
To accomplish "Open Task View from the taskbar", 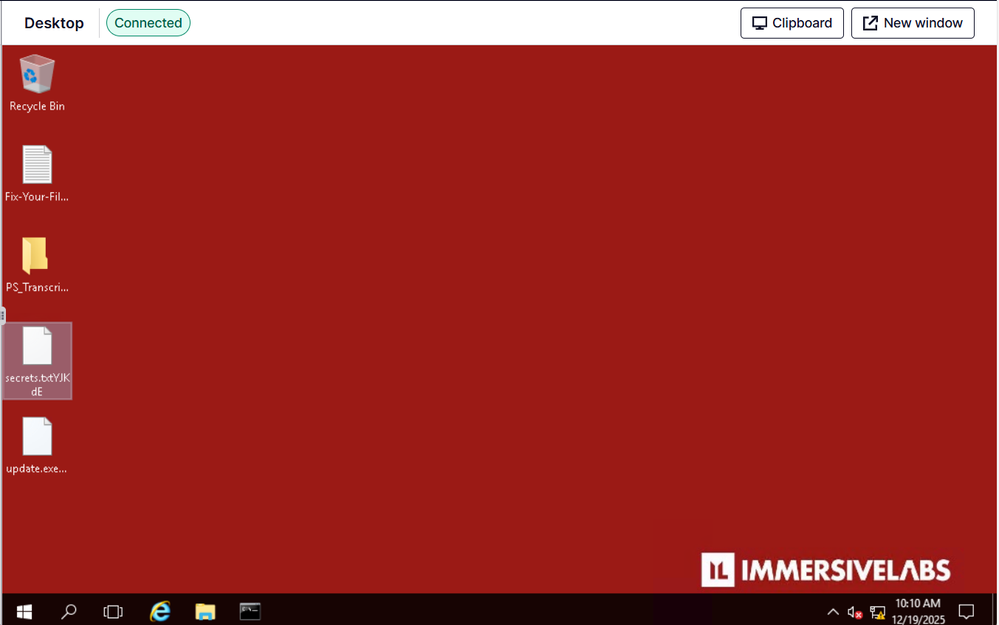I will coord(114,611).
